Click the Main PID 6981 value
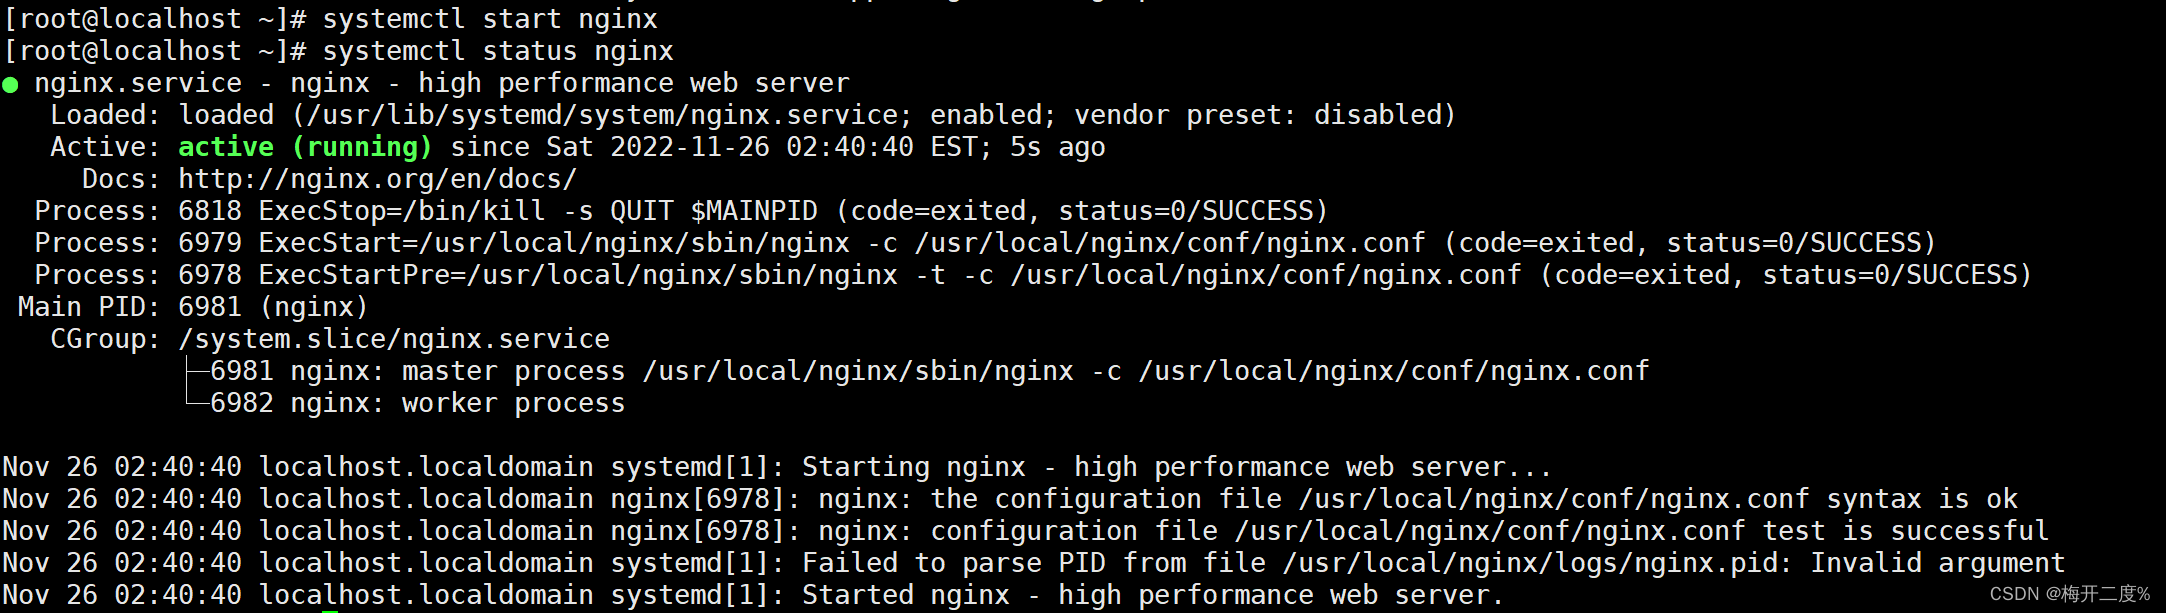The image size is (2166, 613). [210, 307]
